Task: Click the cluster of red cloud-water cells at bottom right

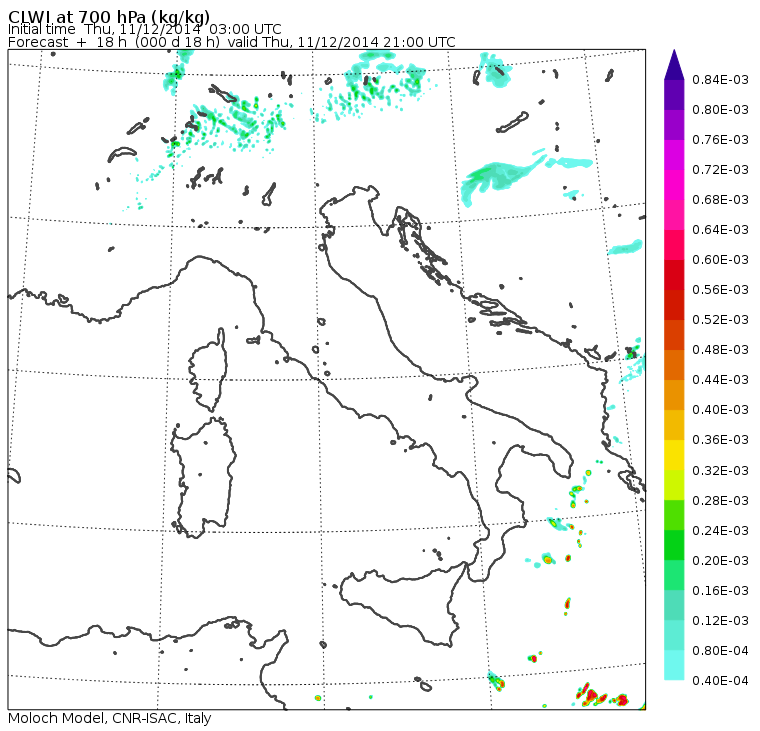Action: point(602,696)
